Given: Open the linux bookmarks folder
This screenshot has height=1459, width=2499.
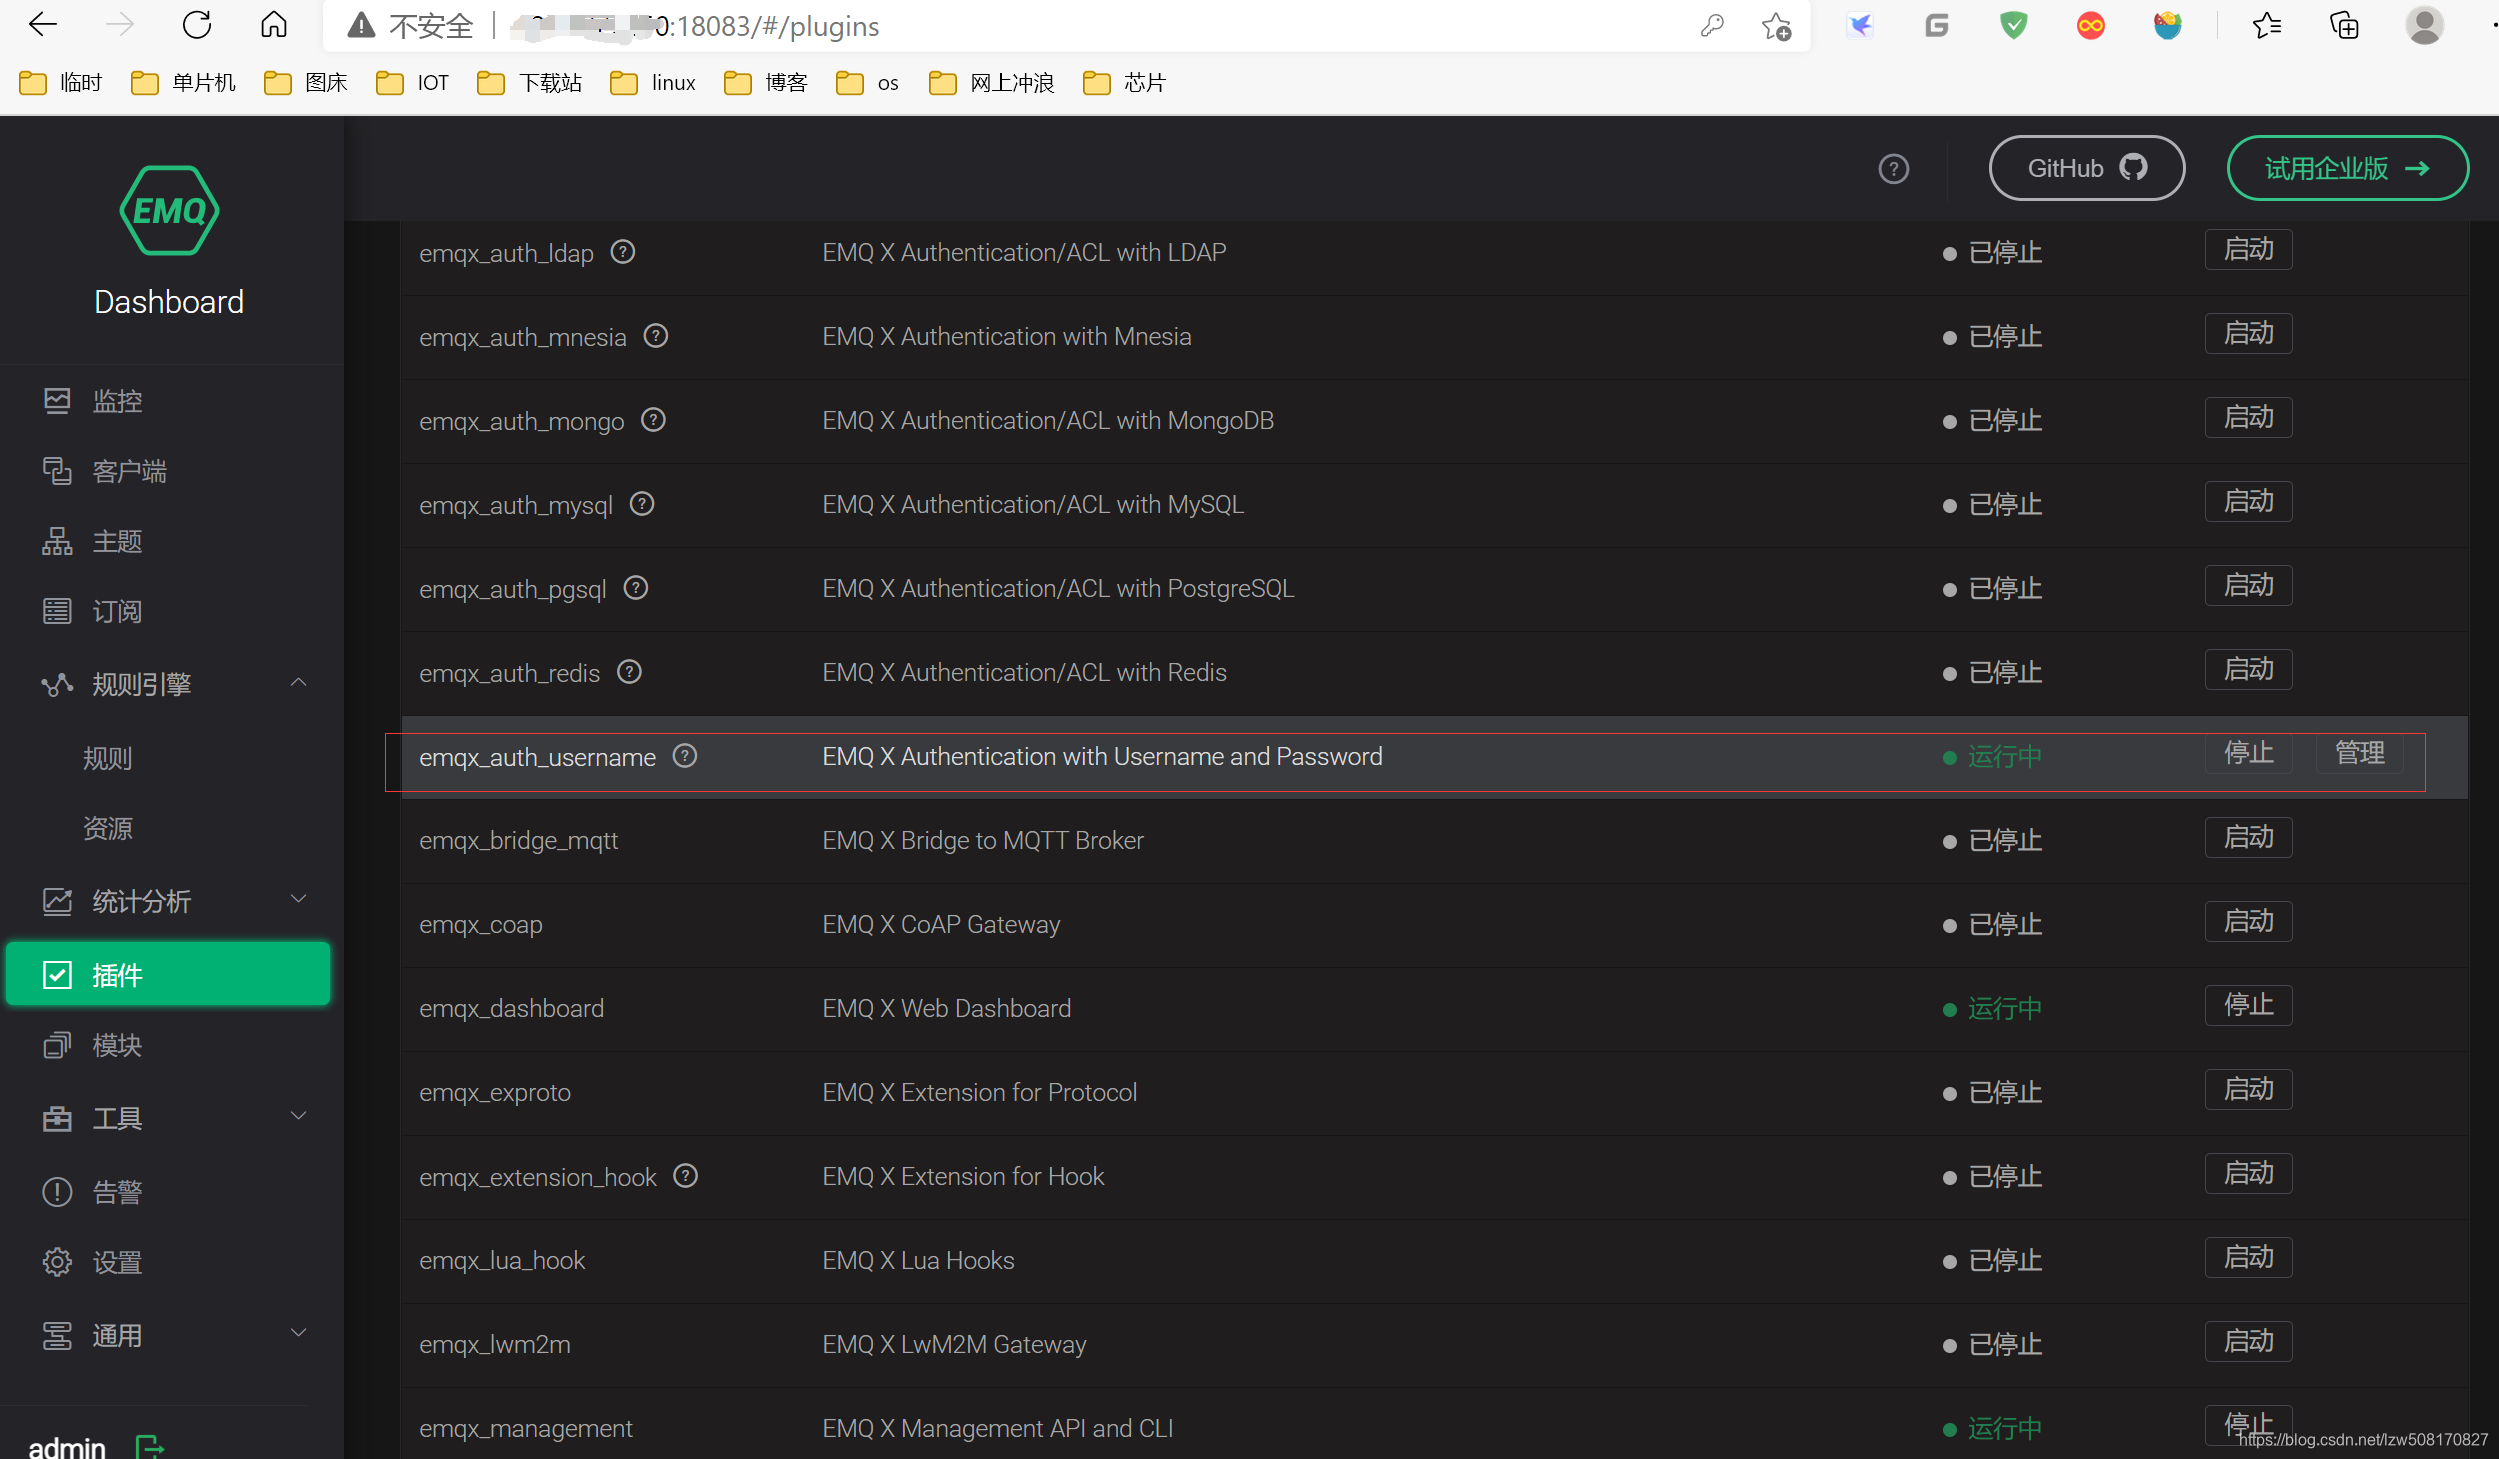Looking at the screenshot, I should pos(653,83).
